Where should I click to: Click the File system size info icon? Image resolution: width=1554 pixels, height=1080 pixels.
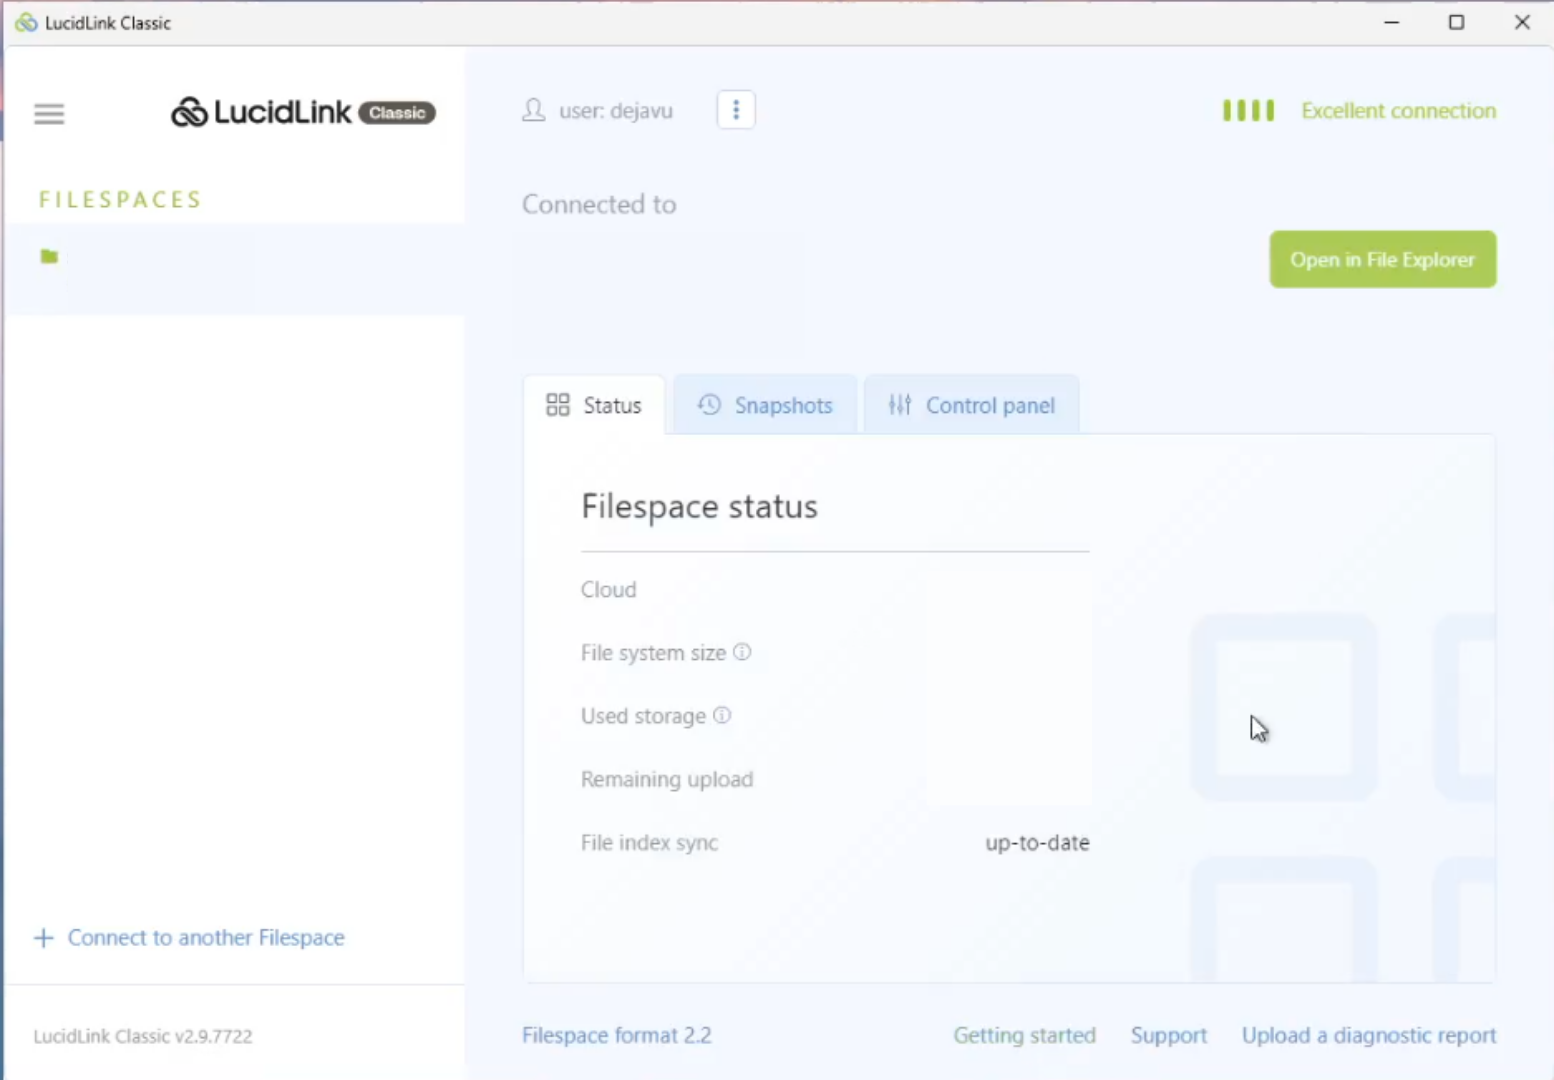742,652
